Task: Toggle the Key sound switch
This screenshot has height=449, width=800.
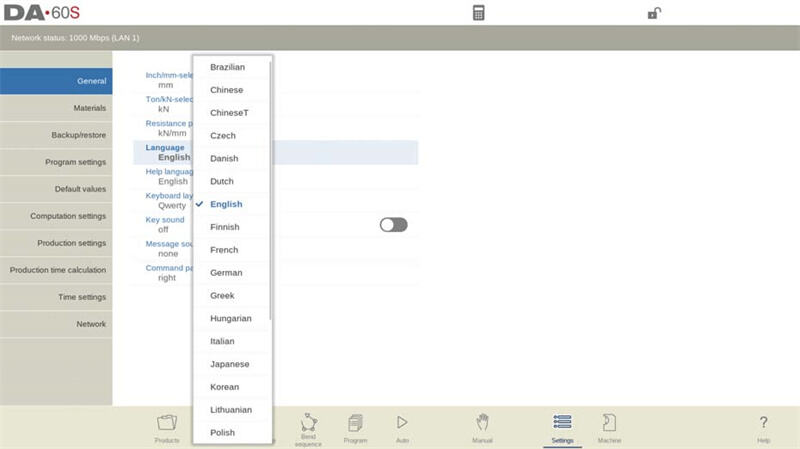Action: coord(393,225)
